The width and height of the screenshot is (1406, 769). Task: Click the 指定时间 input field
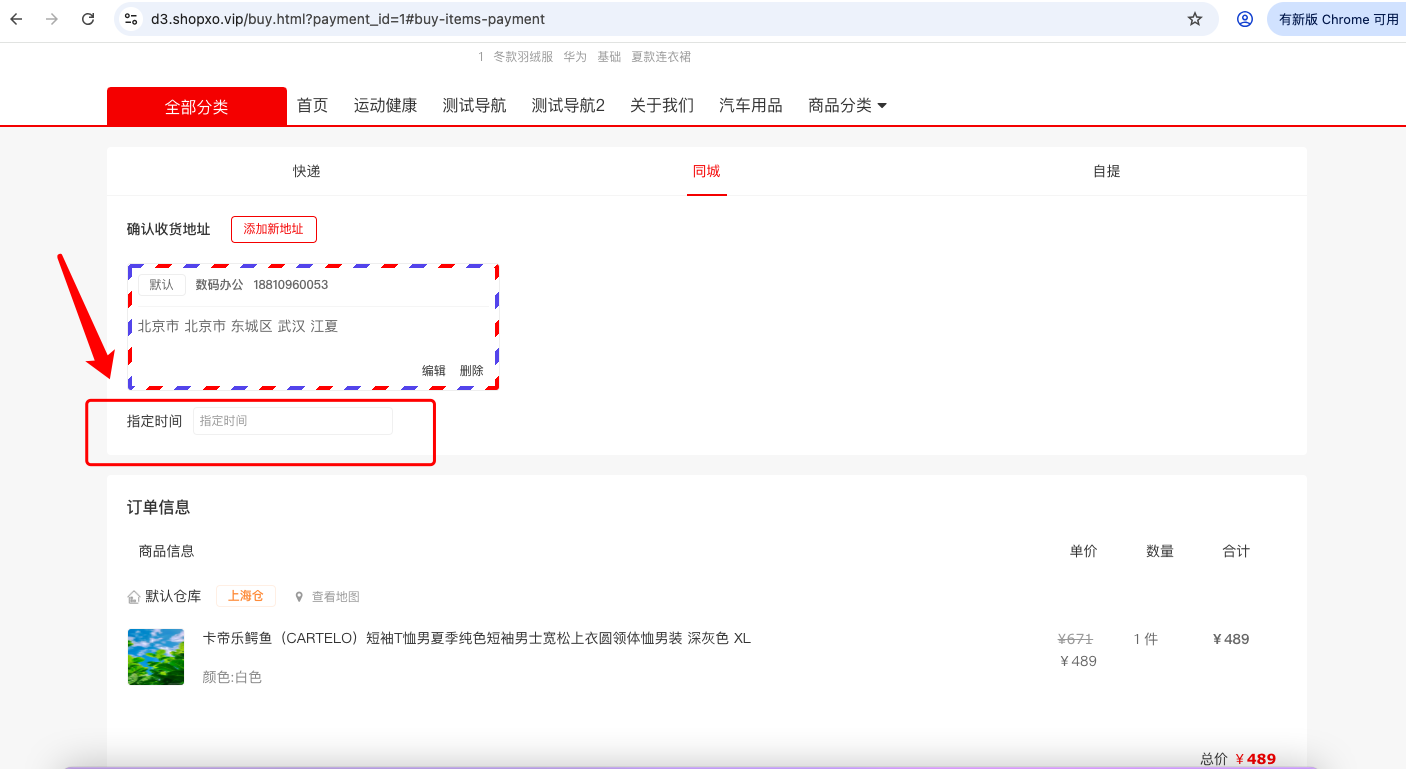coord(293,421)
